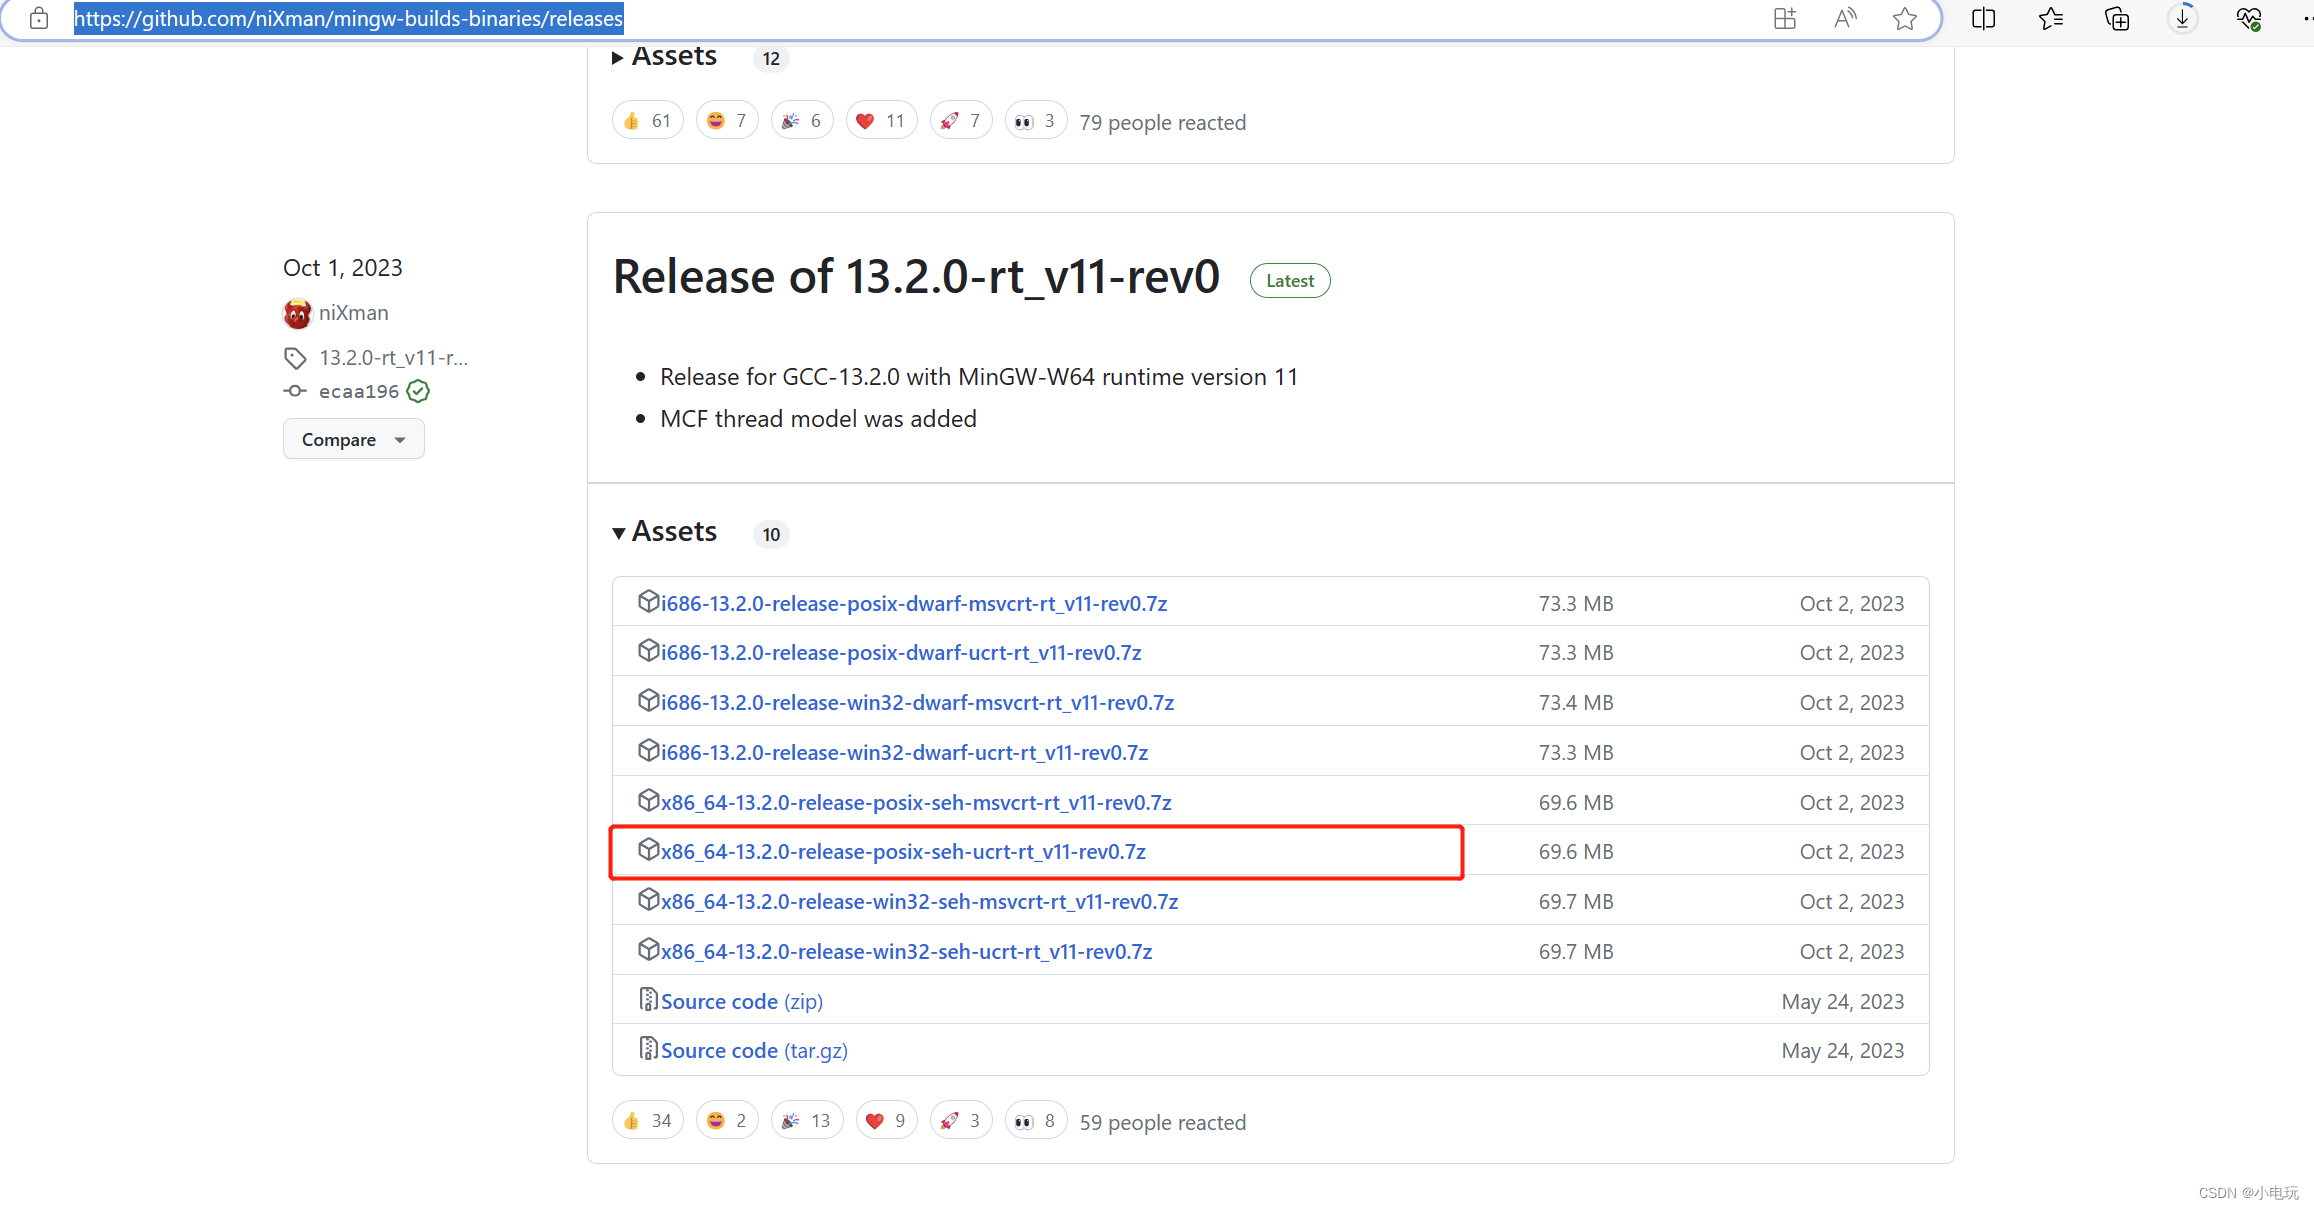The height and width of the screenshot is (1209, 2314).
Task: Click the Latest badge
Action: (1290, 281)
